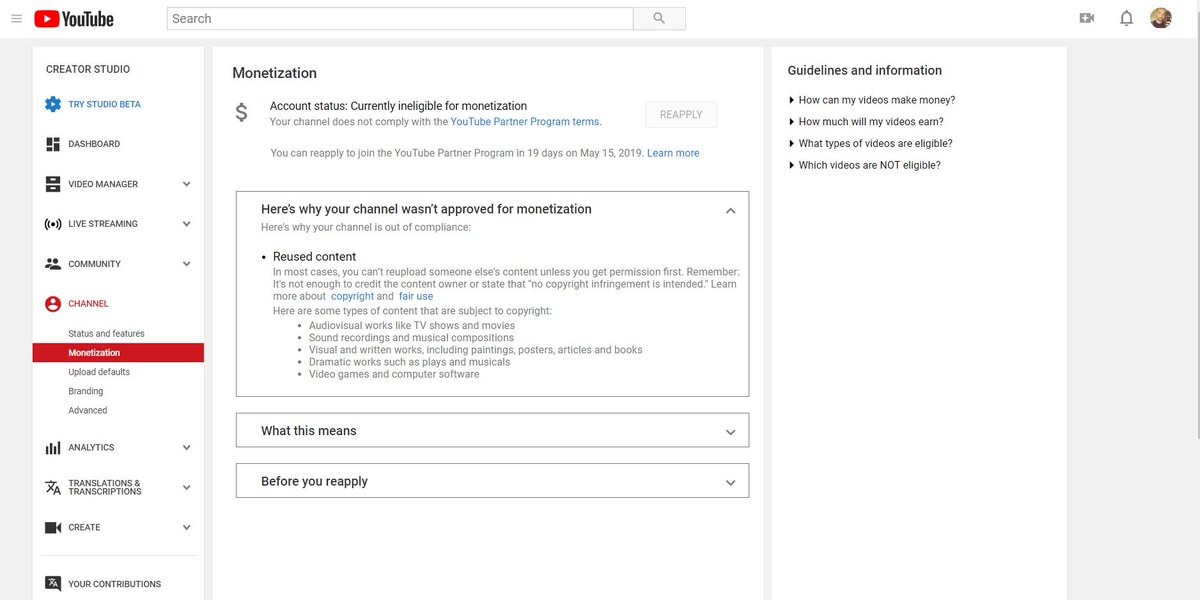Click the REAPPLY button
This screenshot has width=1200, height=600.
680,113
